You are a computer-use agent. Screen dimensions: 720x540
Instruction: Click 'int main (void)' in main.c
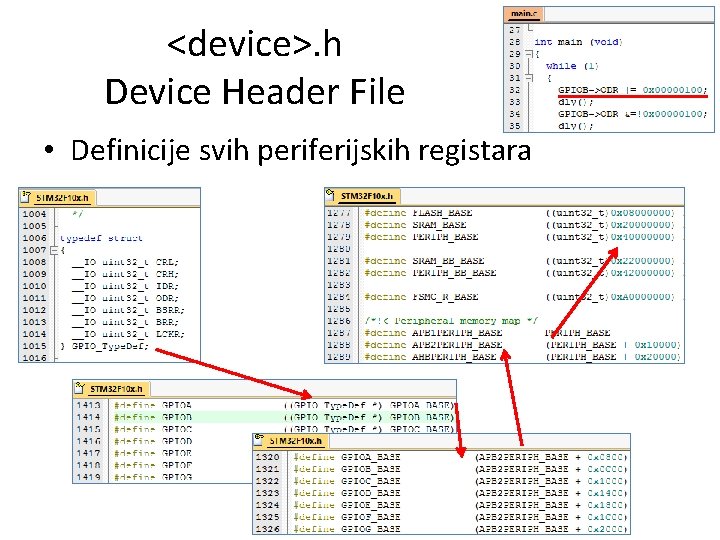coord(578,42)
